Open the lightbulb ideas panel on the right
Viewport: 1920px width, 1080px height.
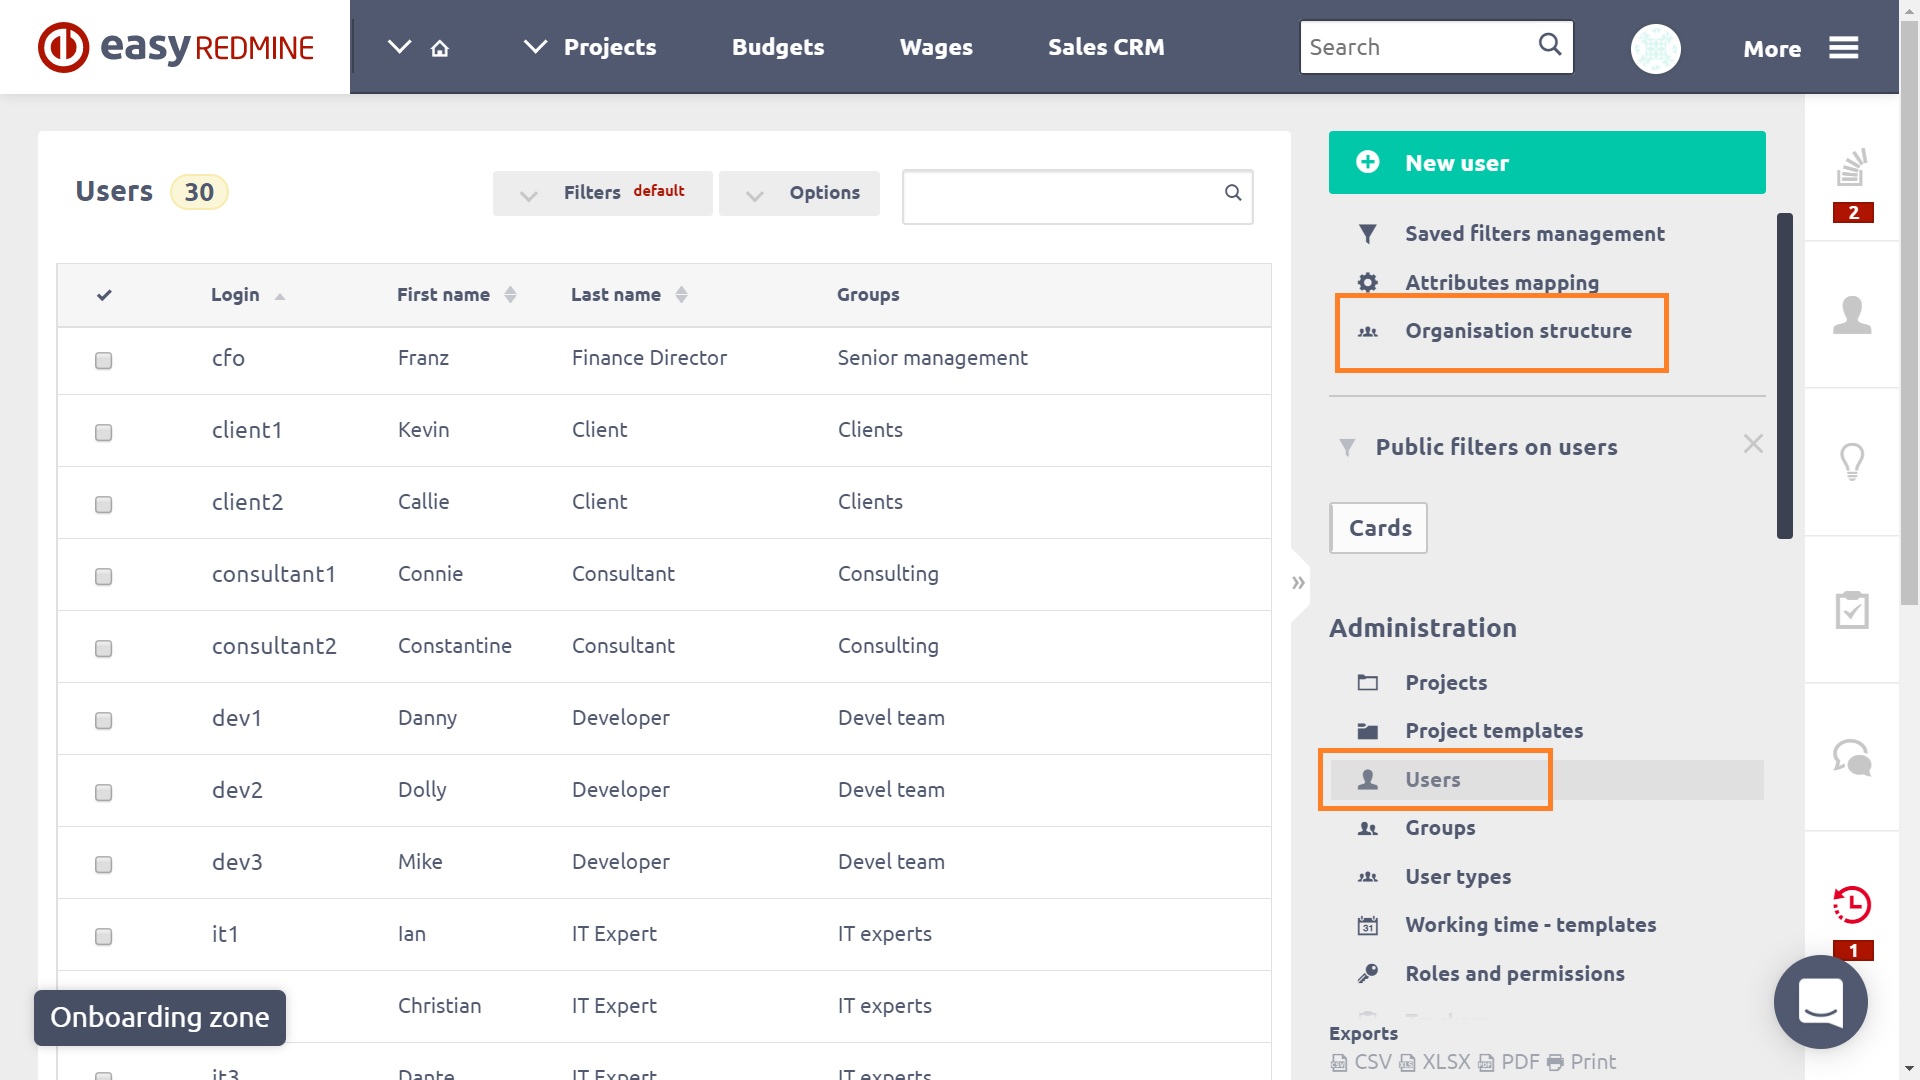1852,462
